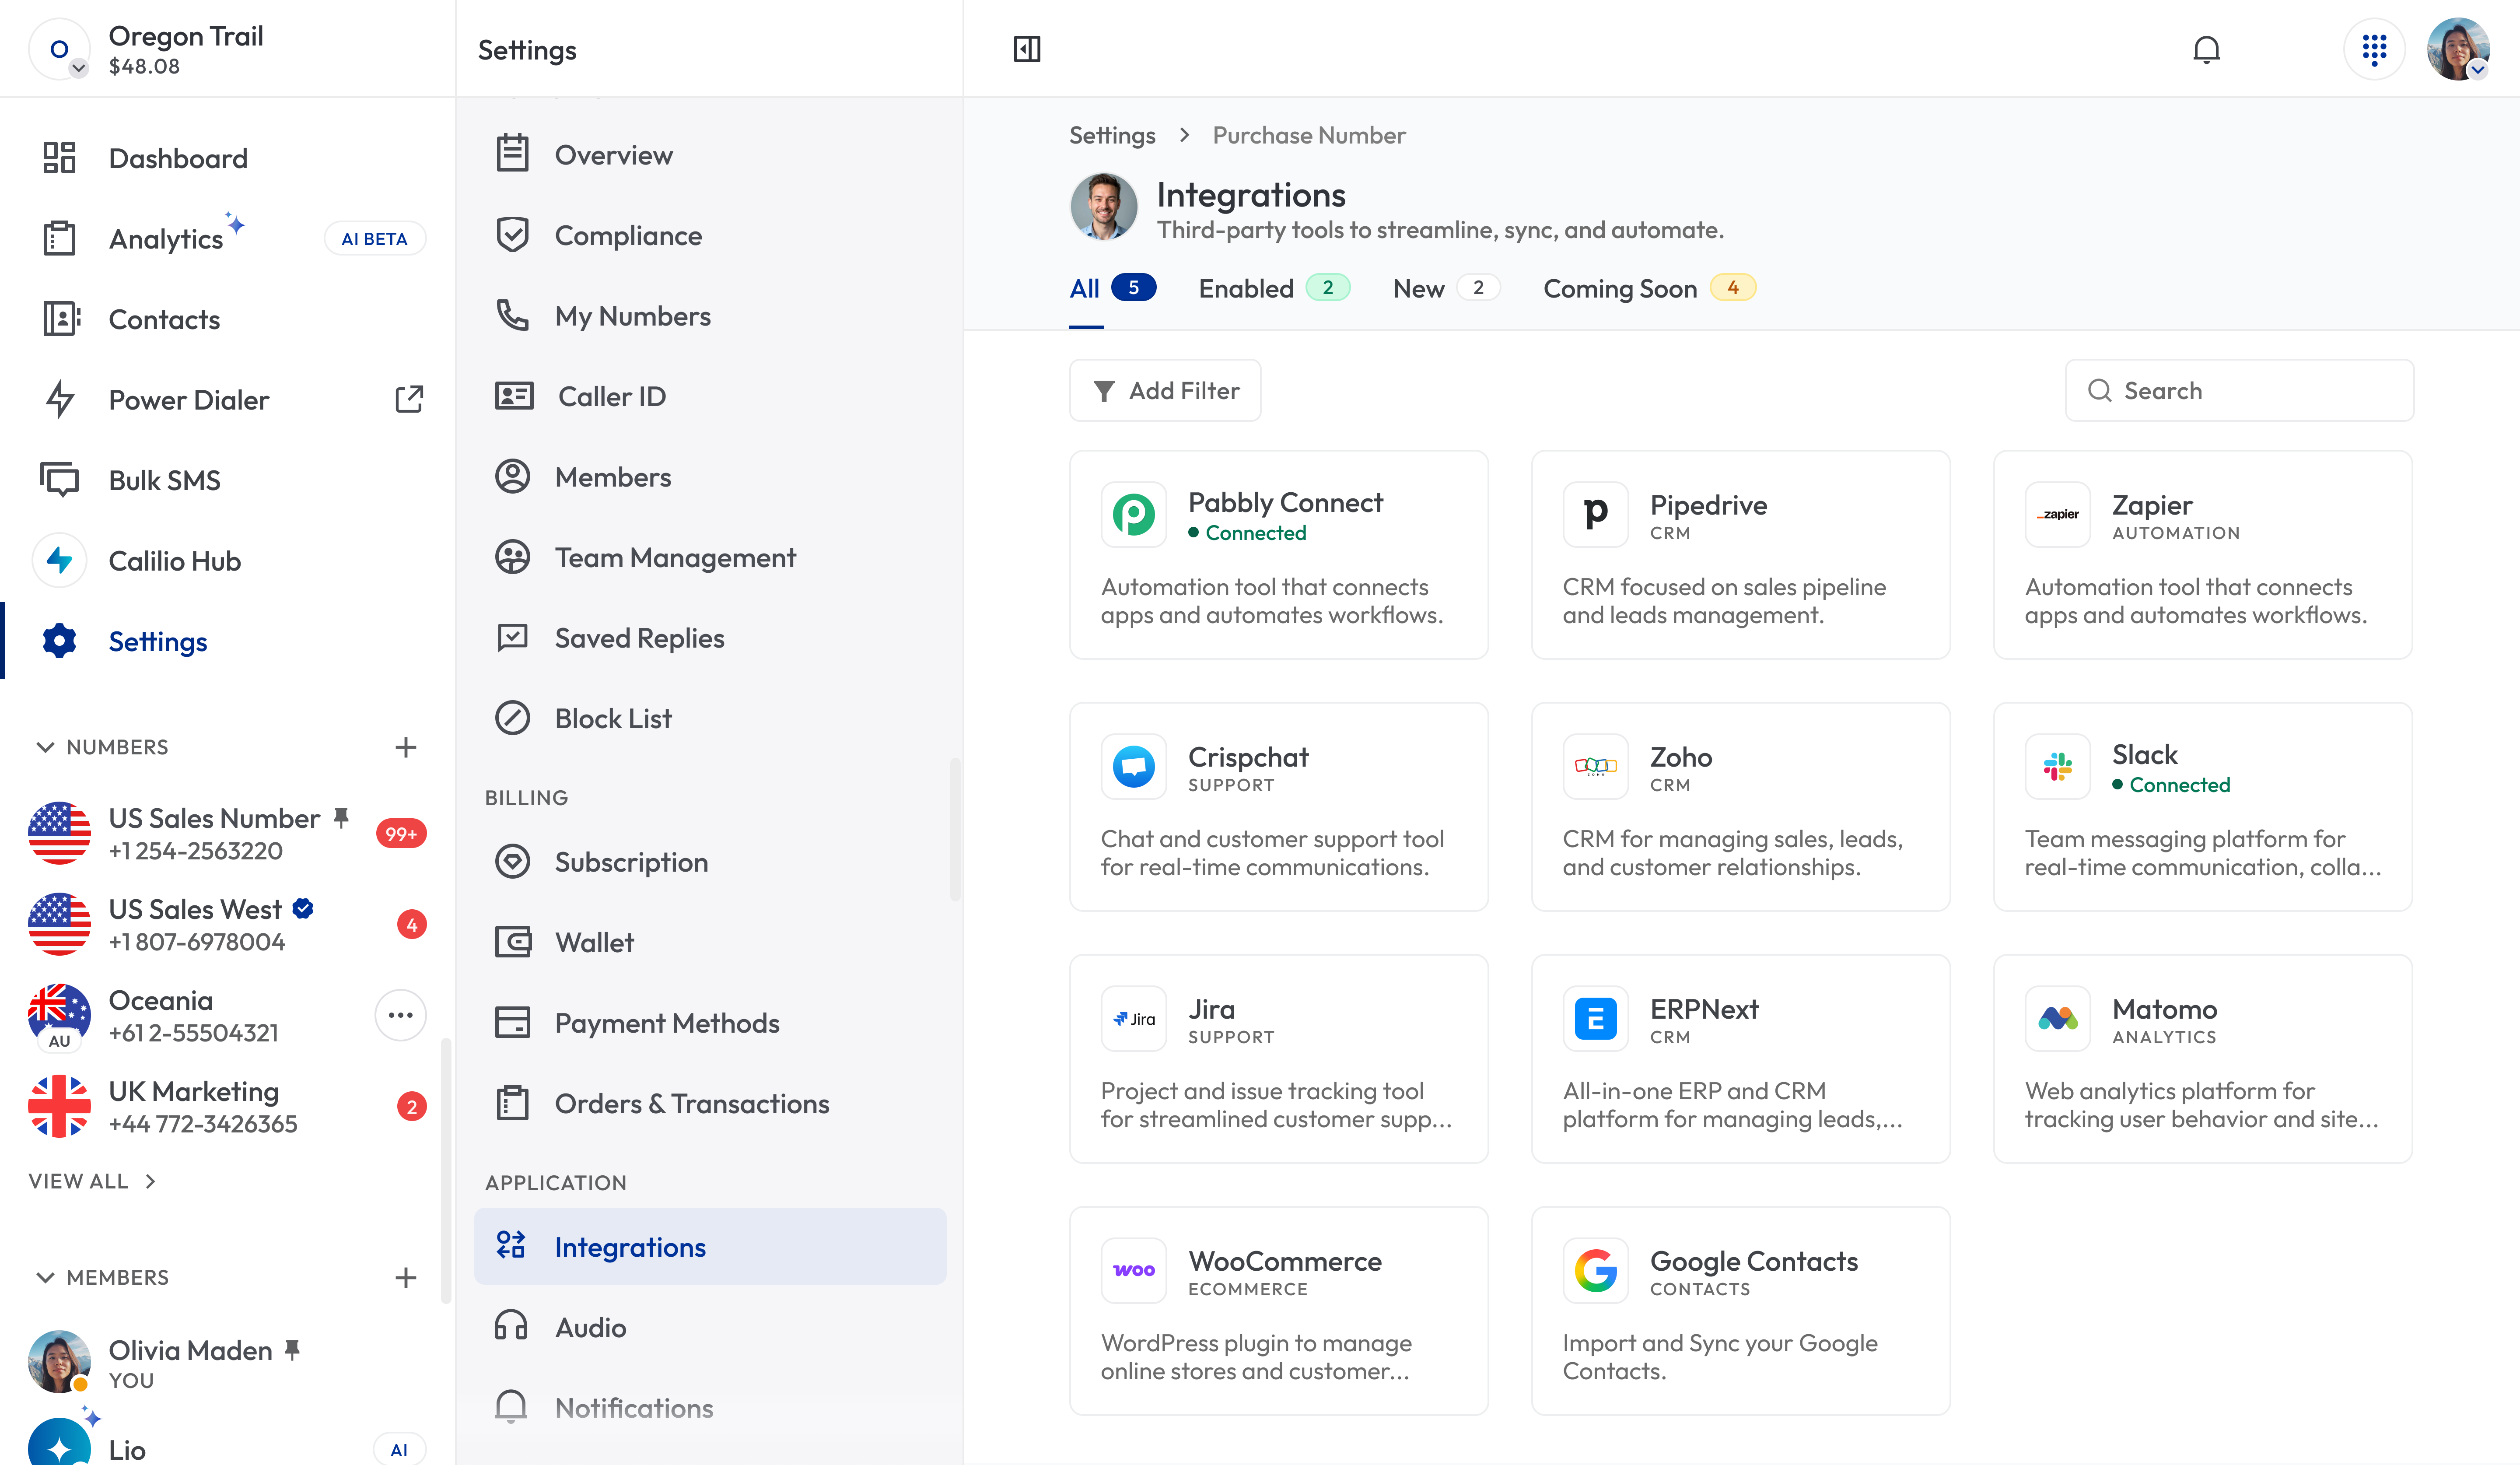The height and width of the screenshot is (1465, 2520).
Task: Collapse the sidebar panel toggle icon
Action: point(1027,49)
